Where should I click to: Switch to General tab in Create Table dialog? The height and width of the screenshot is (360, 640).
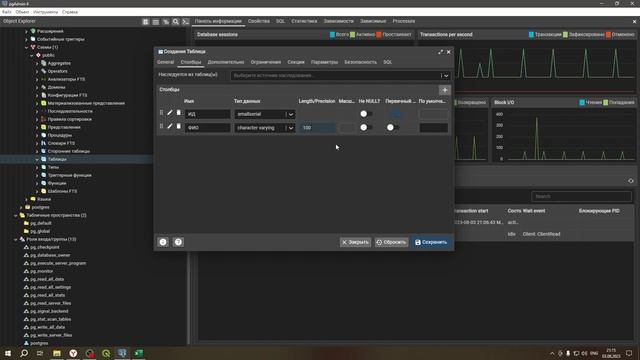click(x=165, y=62)
